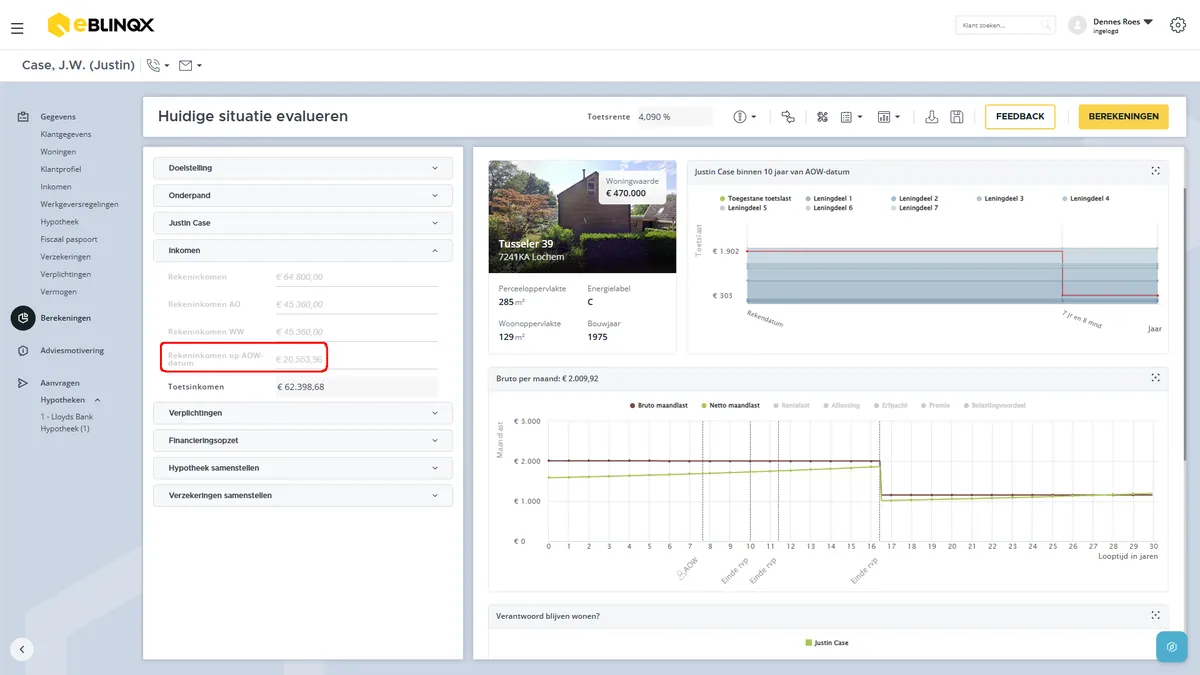Open the Aanvragen send-arrow icon
Image resolution: width=1200 pixels, height=675 pixels.
pos(23,383)
